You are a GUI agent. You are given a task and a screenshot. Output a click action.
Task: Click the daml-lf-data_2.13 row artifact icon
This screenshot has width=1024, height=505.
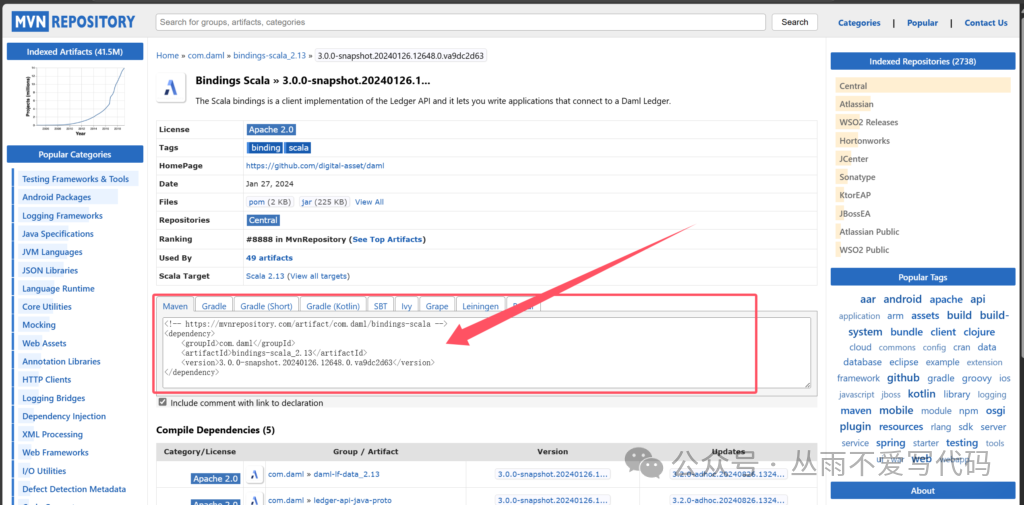(x=255, y=474)
